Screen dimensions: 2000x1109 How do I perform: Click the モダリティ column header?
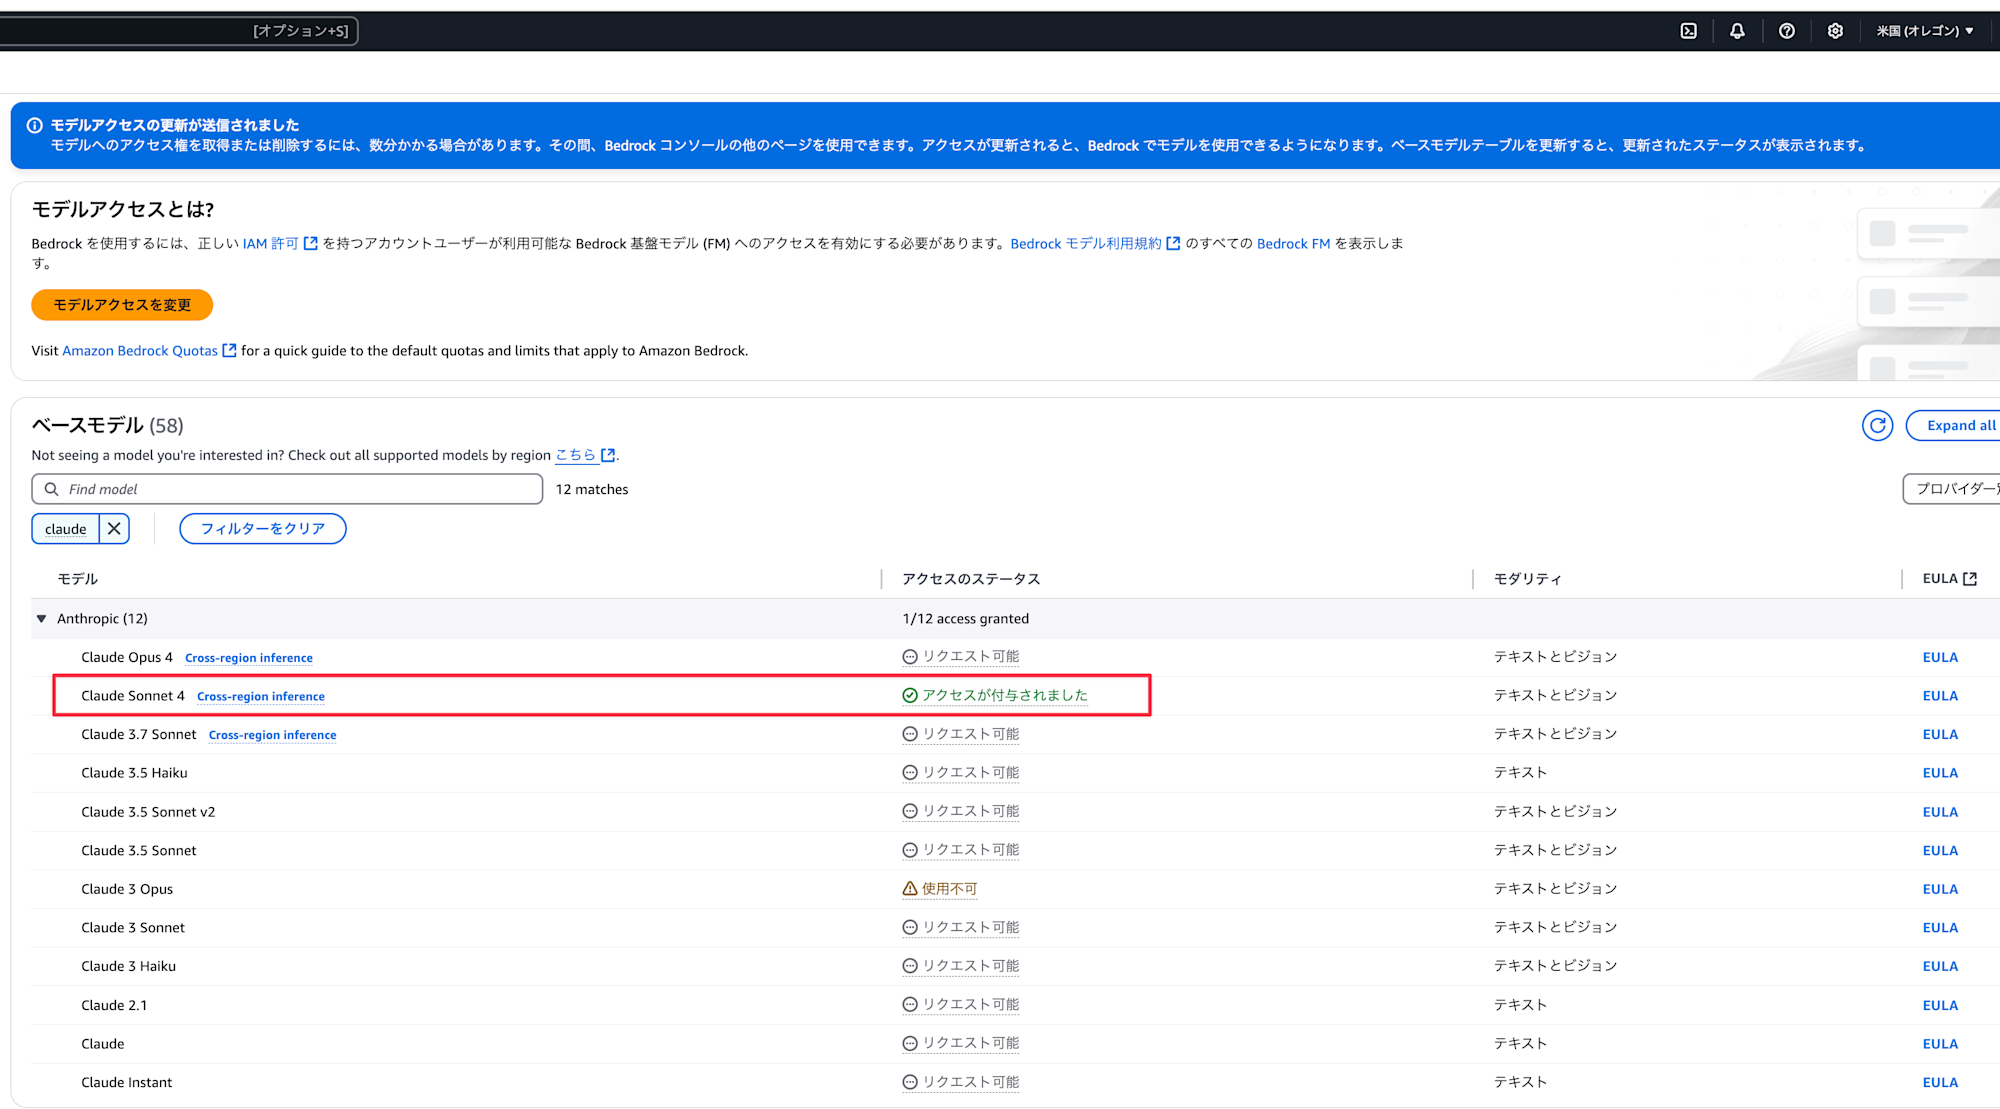[1528, 579]
